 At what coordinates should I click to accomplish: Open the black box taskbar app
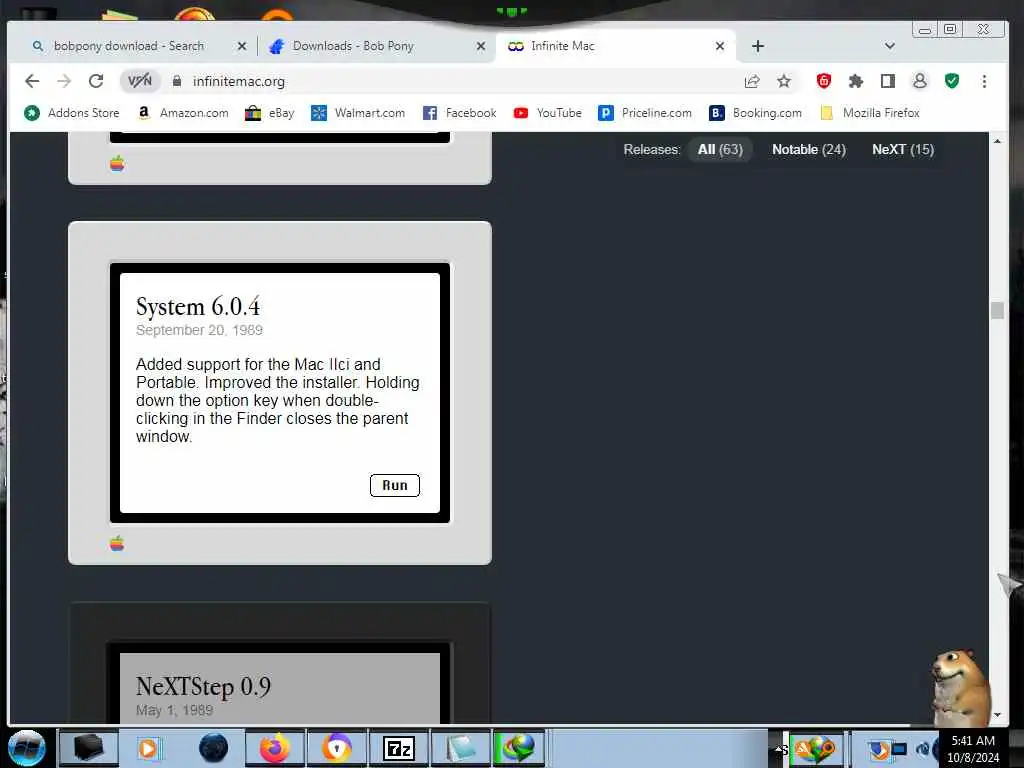[89, 748]
